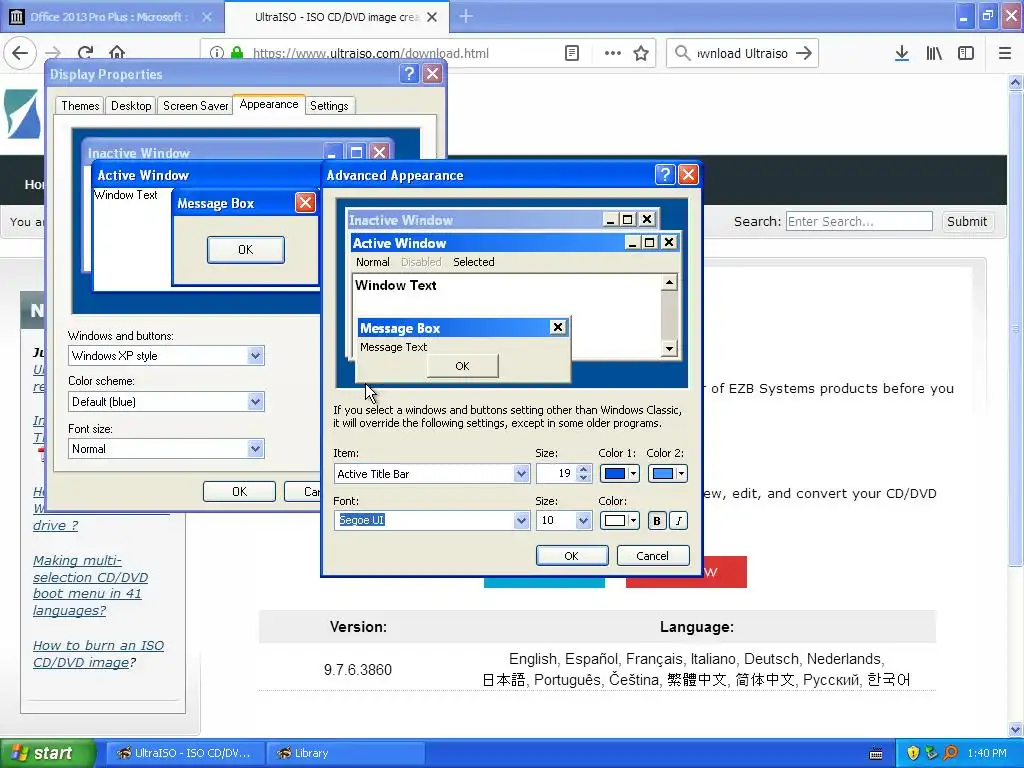This screenshot has height=768, width=1024.
Task: Expand Windows and buttons style dropdown
Action: [x=255, y=356]
